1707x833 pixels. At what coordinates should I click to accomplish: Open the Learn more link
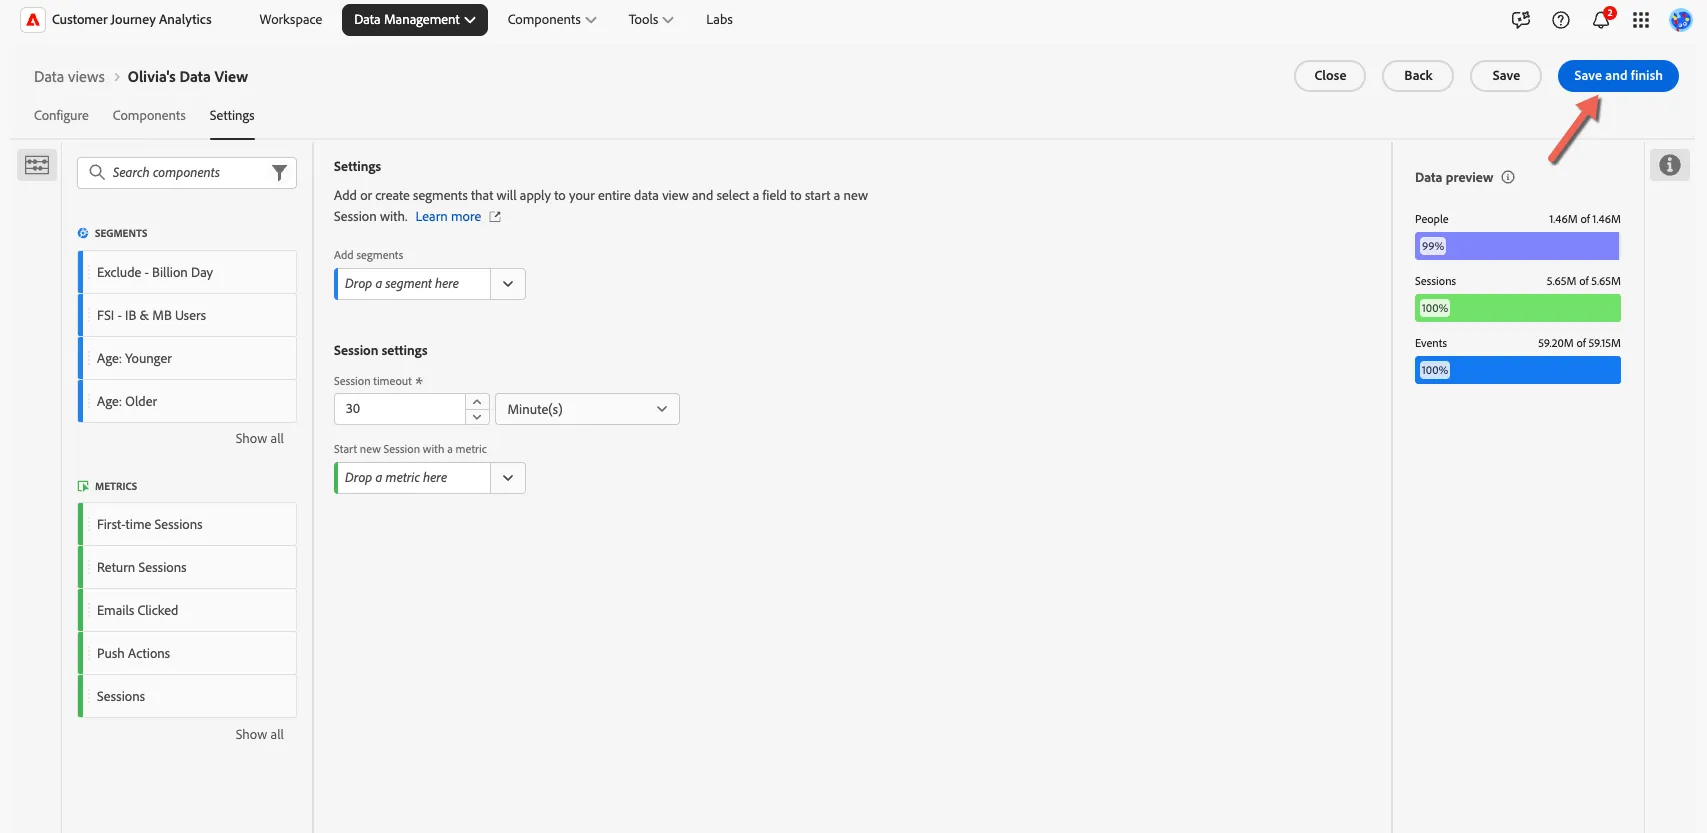coord(448,217)
